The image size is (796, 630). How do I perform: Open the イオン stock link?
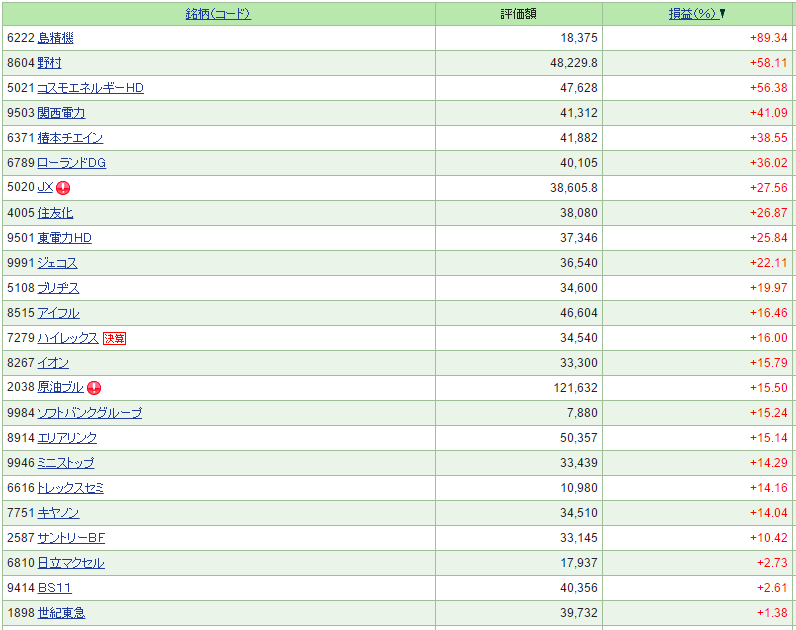(53, 362)
